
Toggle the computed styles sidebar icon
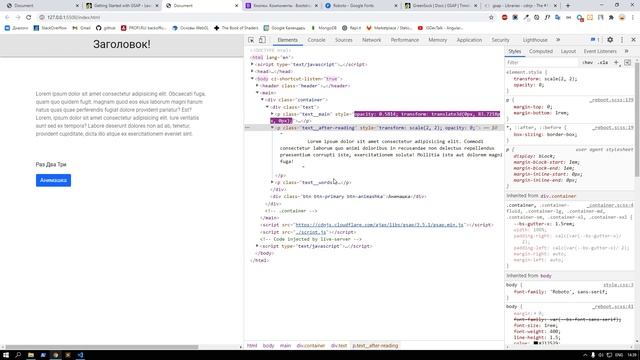click(x=628, y=62)
